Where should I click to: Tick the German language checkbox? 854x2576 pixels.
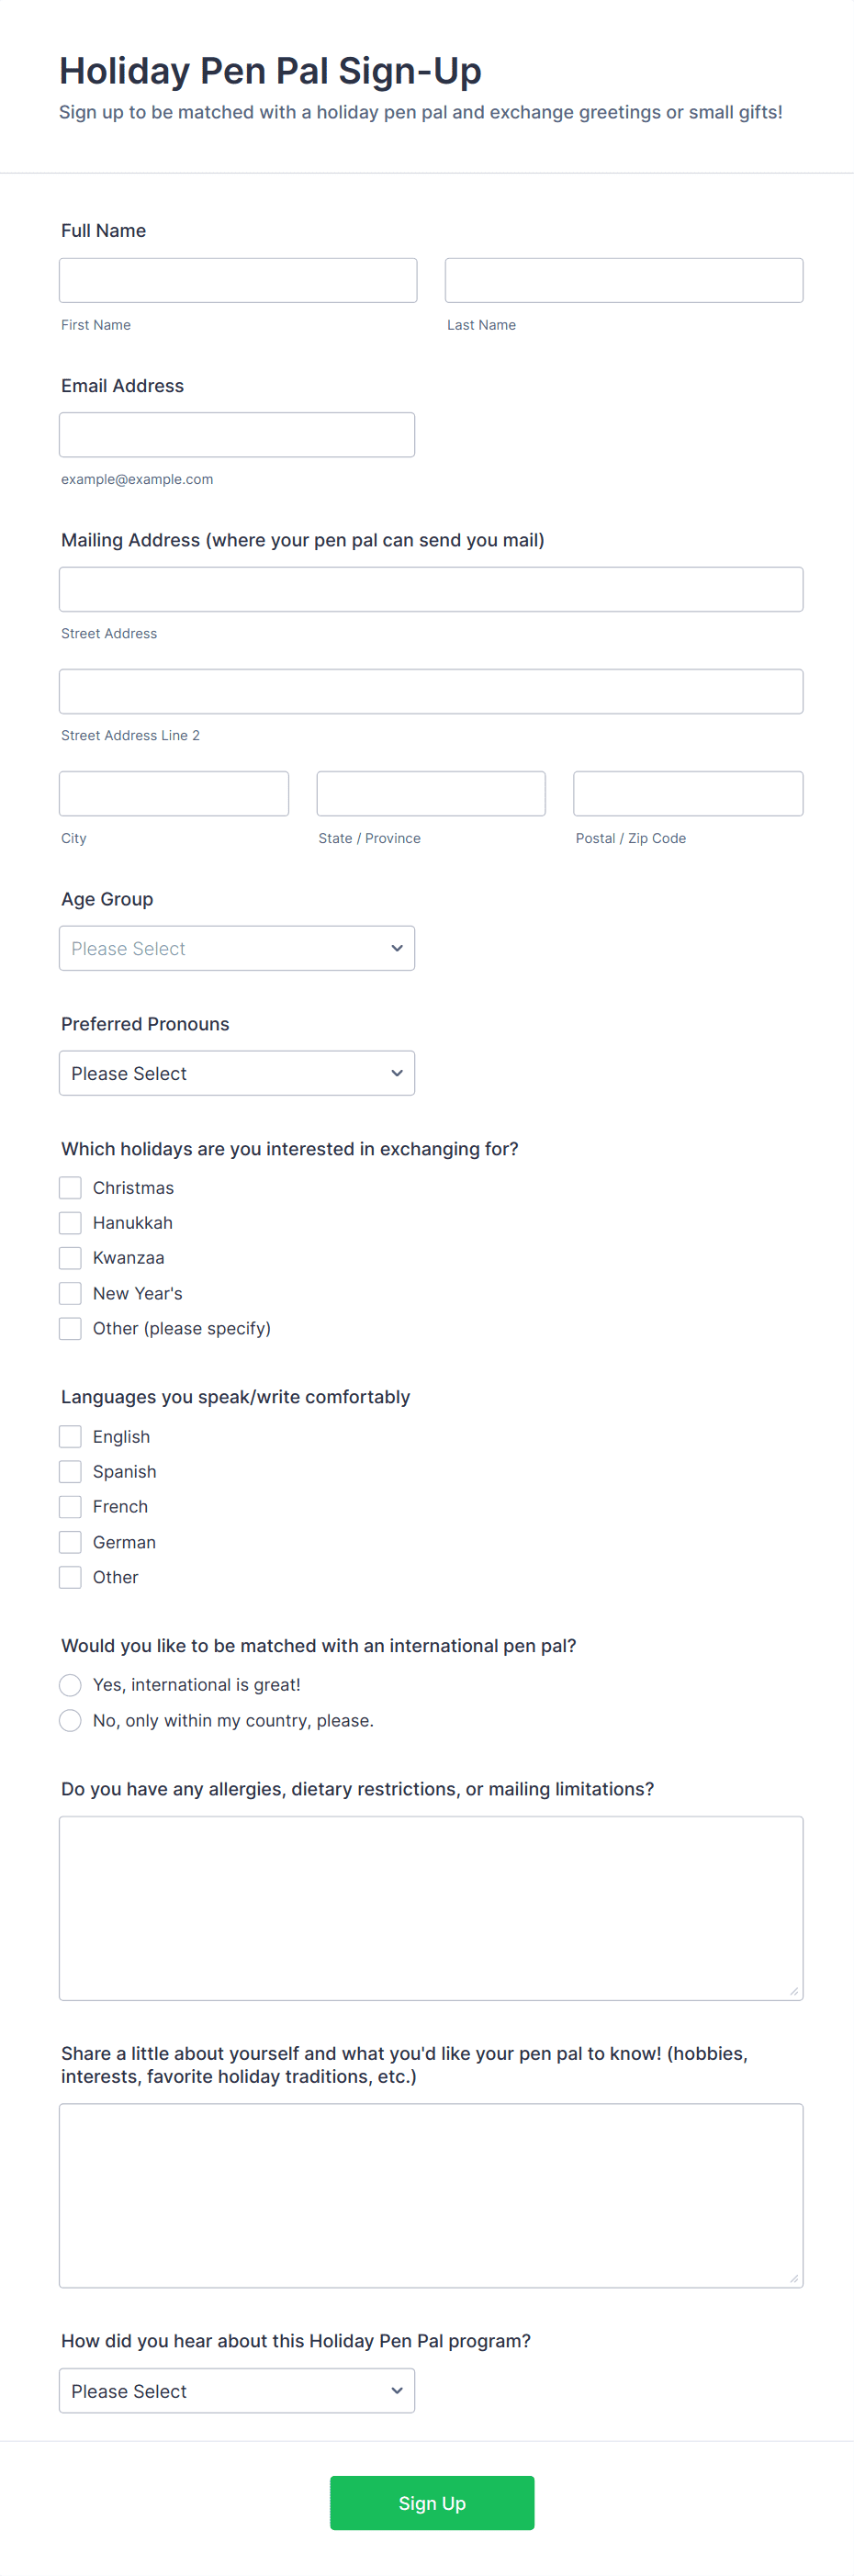coord(70,1542)
